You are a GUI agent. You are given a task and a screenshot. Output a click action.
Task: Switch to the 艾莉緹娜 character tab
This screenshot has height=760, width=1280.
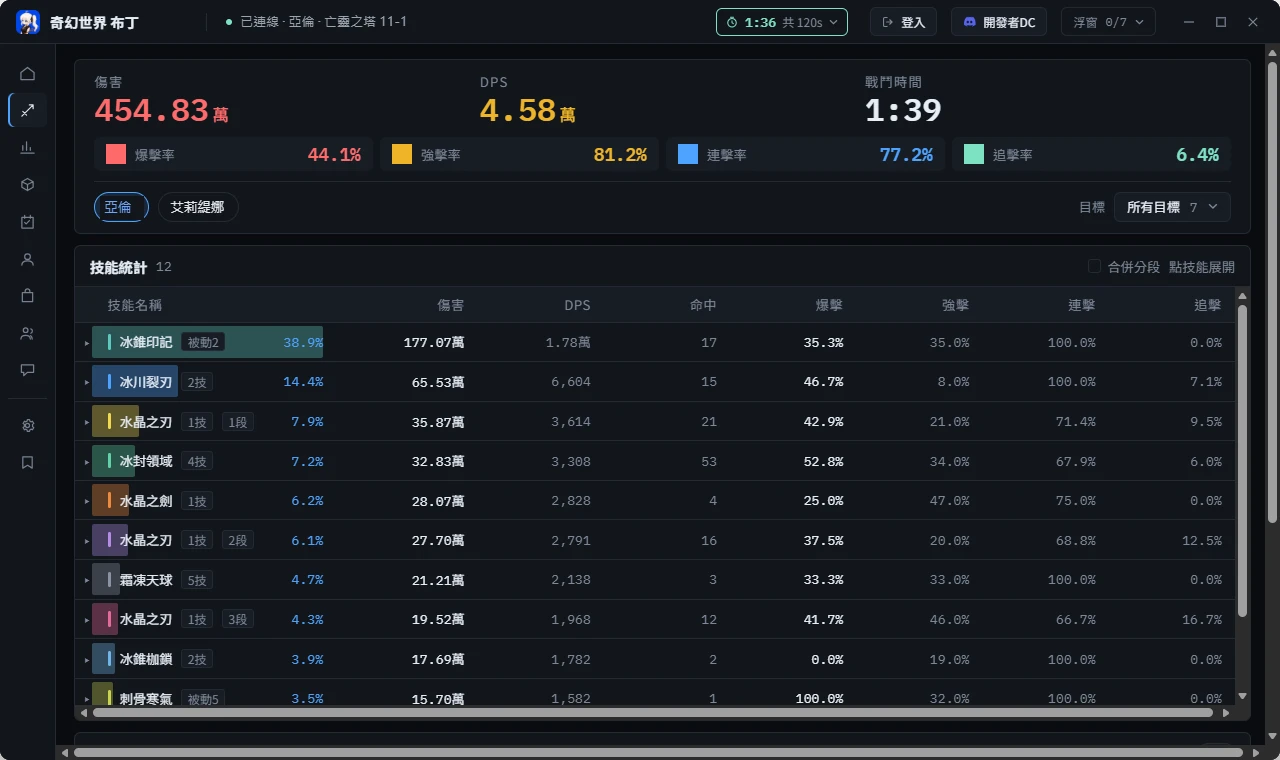pos(198,207)
